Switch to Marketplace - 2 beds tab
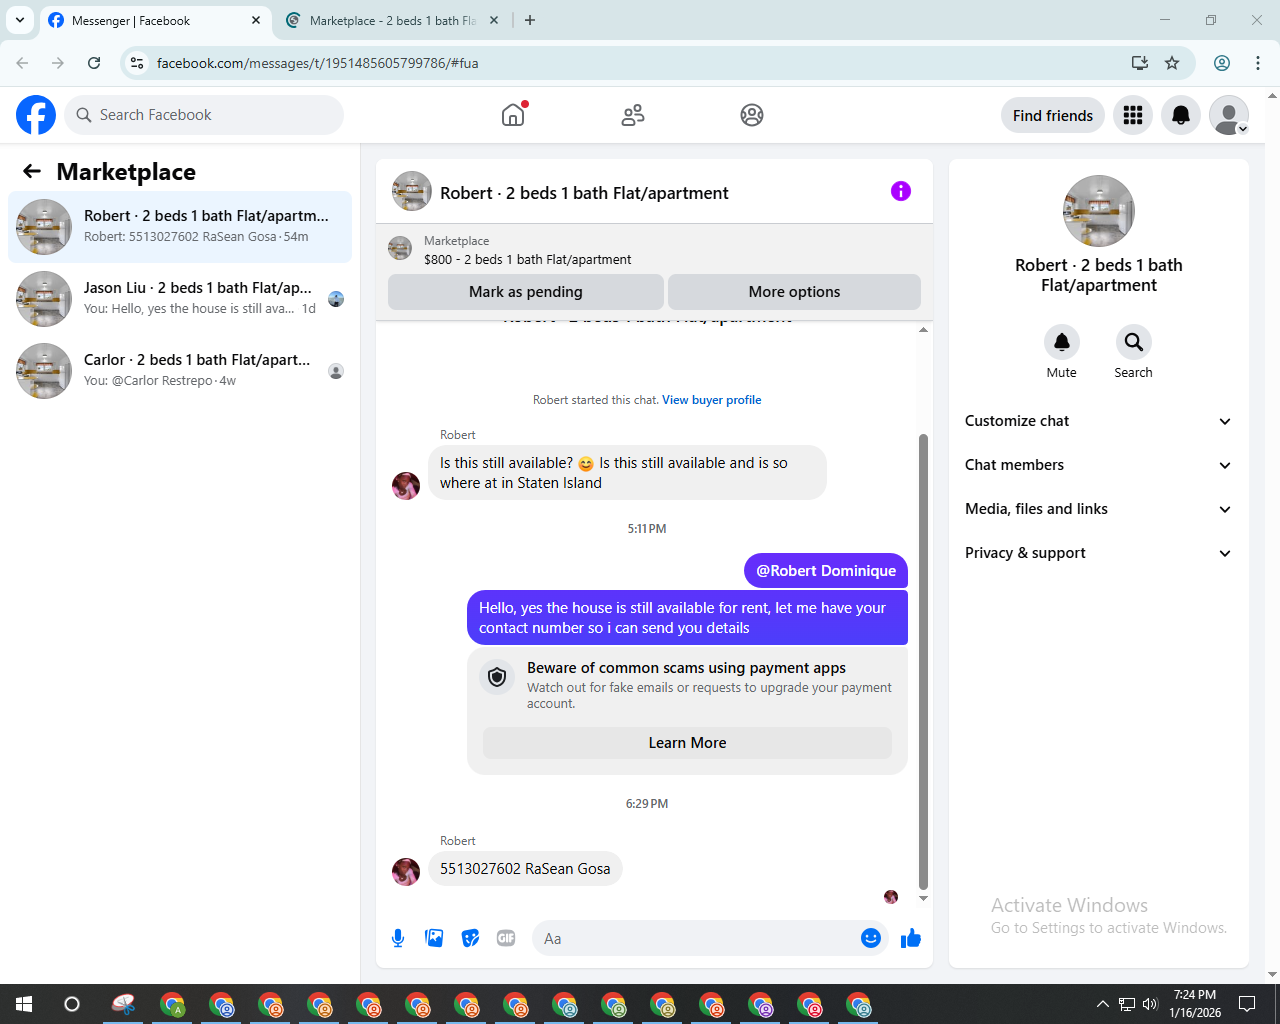The height and width of the screenshot is (1024, 1280). click(x=393, y=20)
